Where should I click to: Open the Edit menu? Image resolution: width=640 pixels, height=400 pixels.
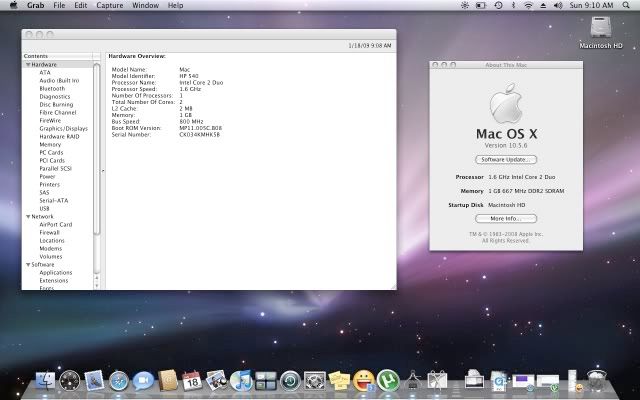[x=80, y=5]
